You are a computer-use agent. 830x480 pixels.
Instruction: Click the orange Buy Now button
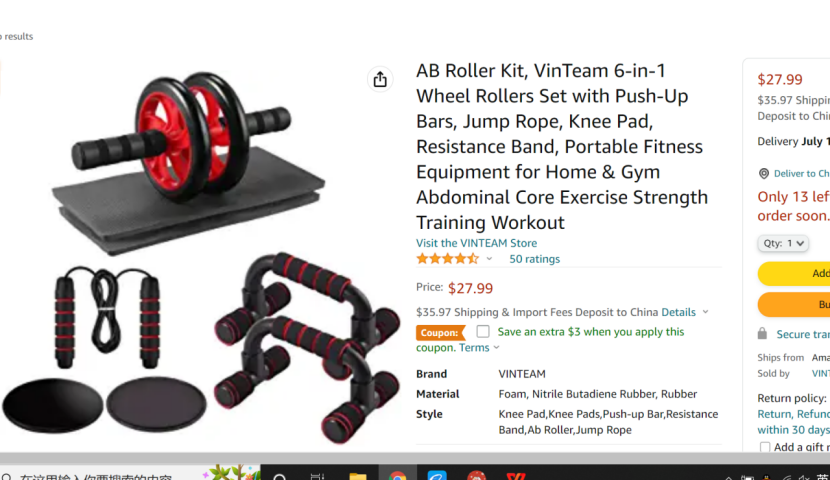(x=793, y=304)
